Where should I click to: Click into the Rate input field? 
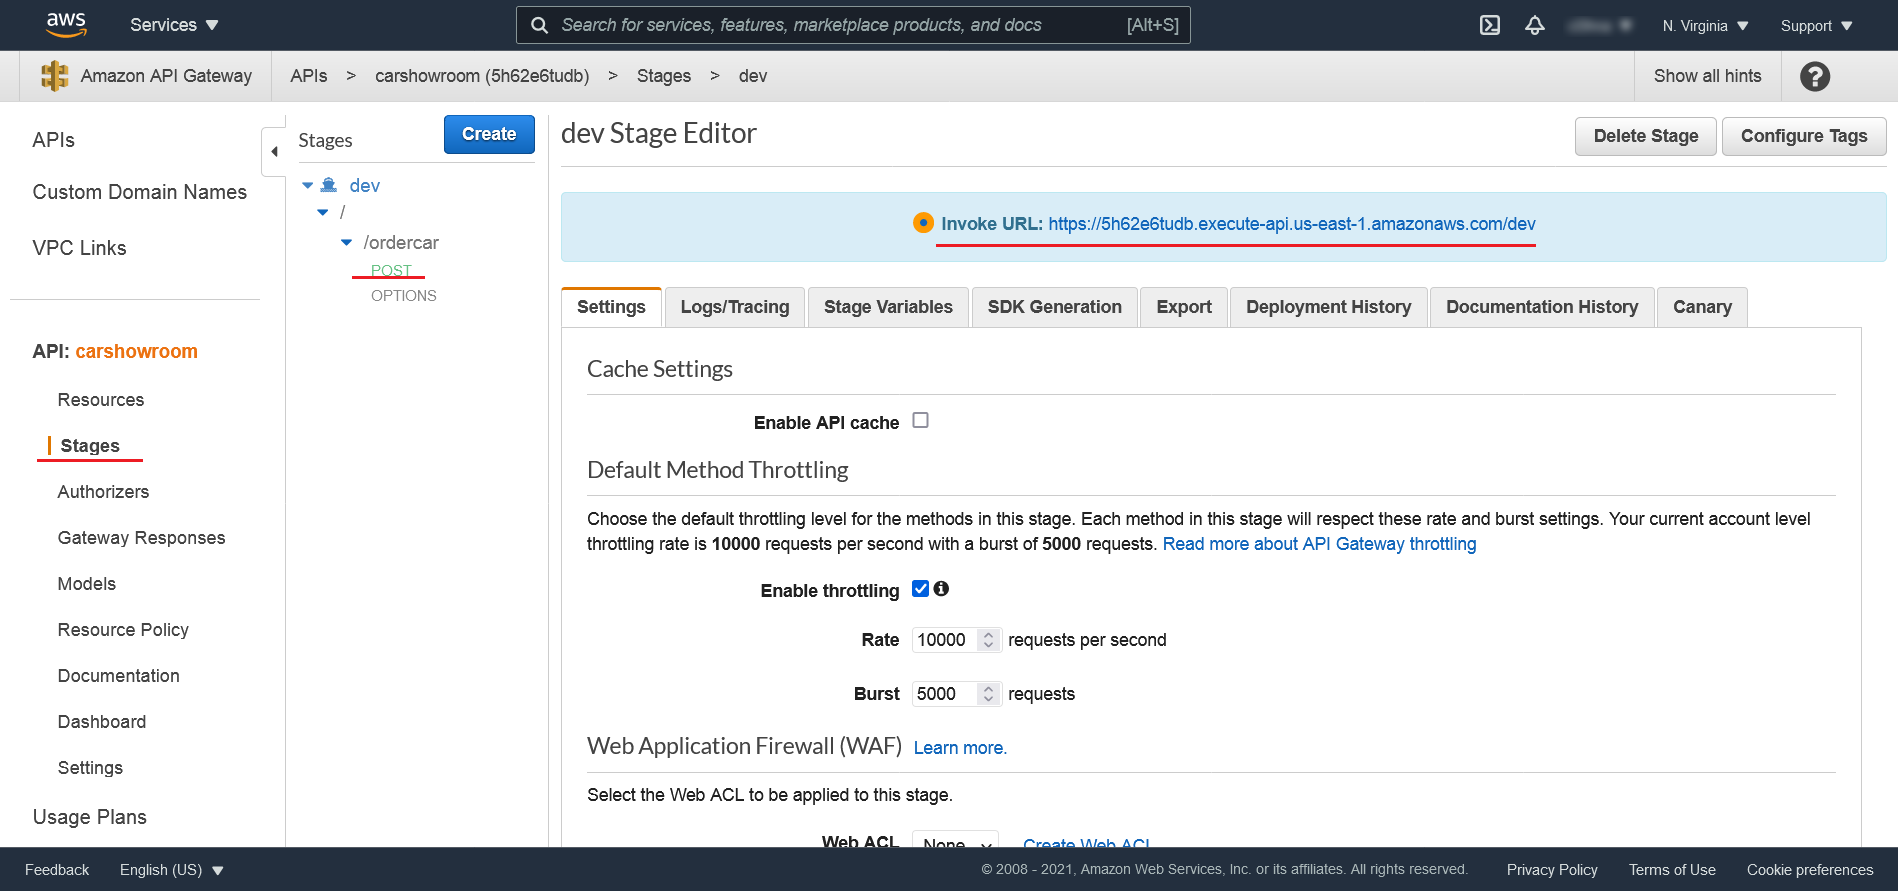tap(946, 640)
